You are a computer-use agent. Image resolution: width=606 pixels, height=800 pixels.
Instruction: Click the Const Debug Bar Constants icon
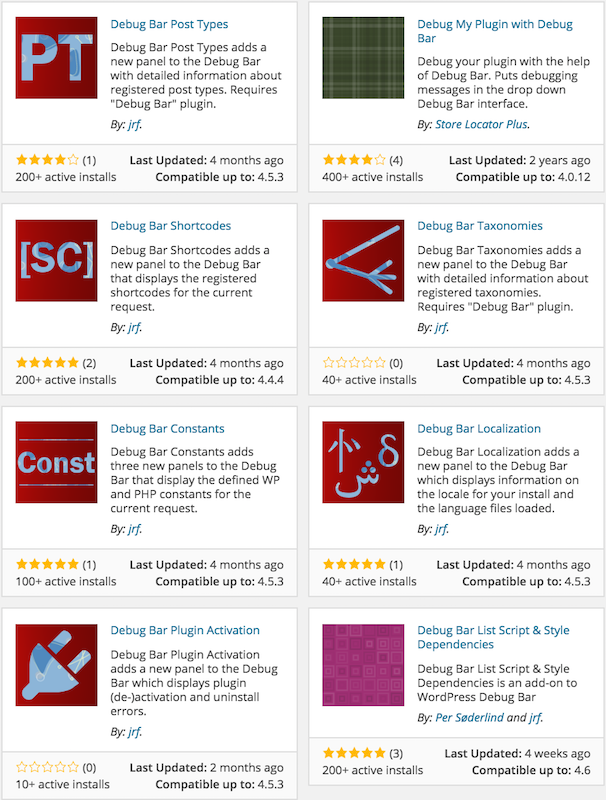coord(56,462)
